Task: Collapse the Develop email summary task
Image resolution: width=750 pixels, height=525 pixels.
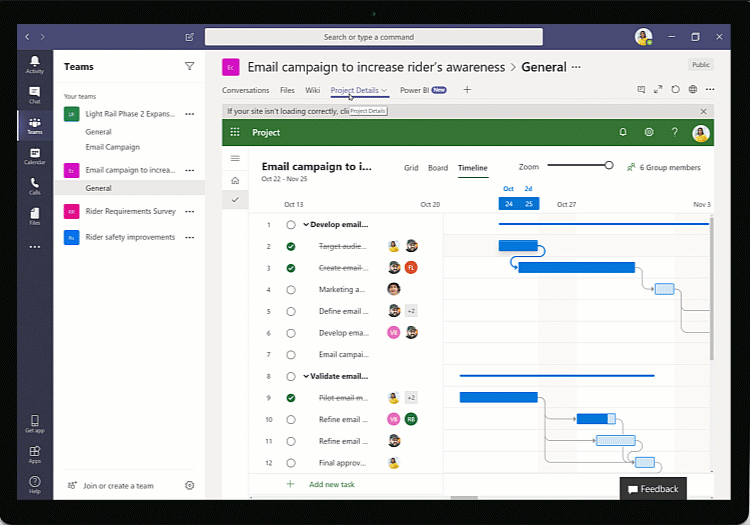Action: [306, 225]
